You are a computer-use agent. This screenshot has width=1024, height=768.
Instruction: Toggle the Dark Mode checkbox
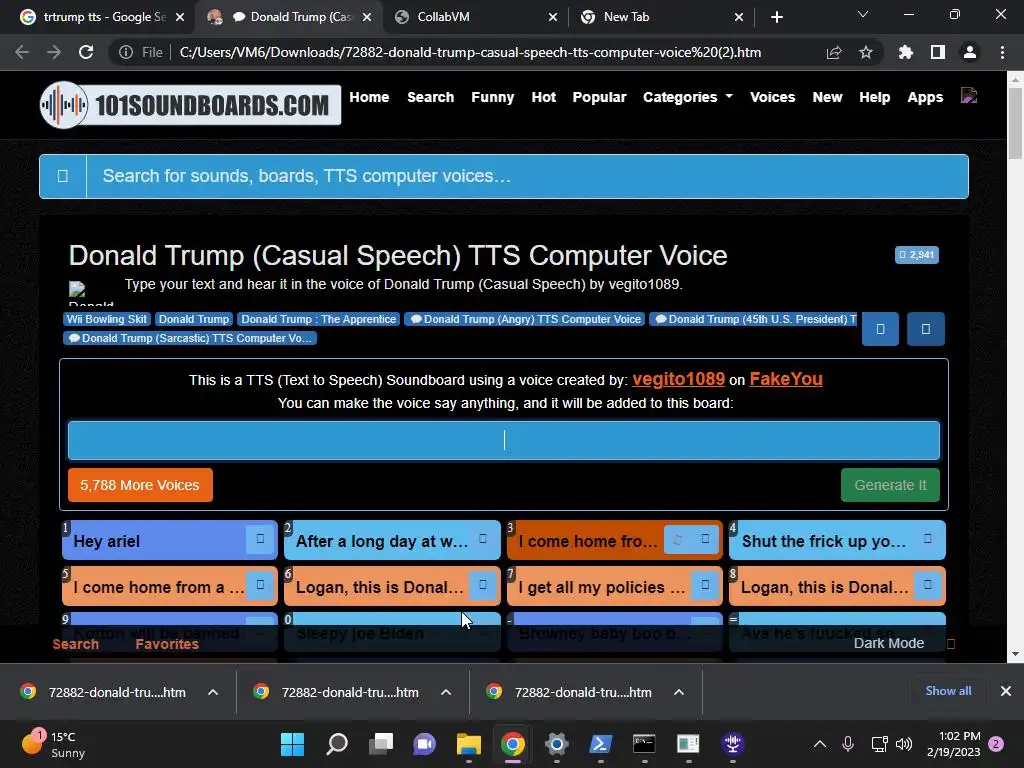pos(951,644)
